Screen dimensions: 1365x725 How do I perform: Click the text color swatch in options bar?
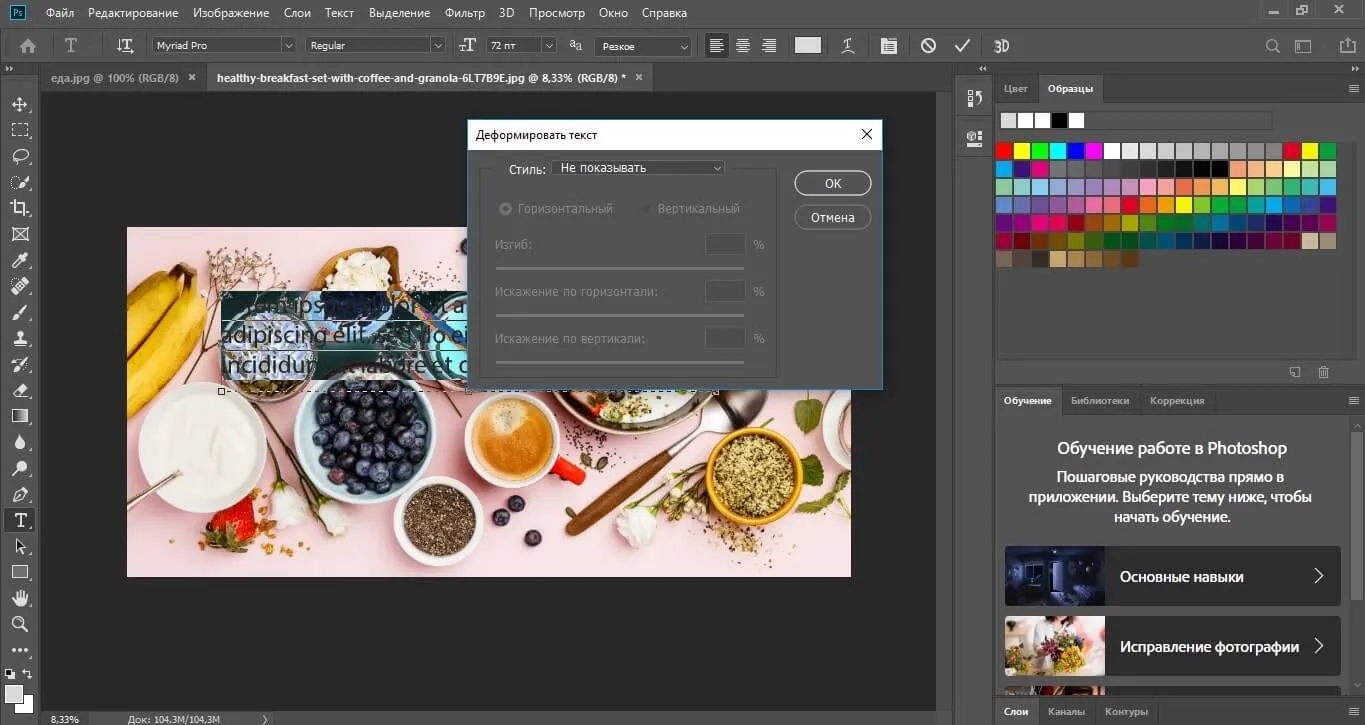point(807,46)
